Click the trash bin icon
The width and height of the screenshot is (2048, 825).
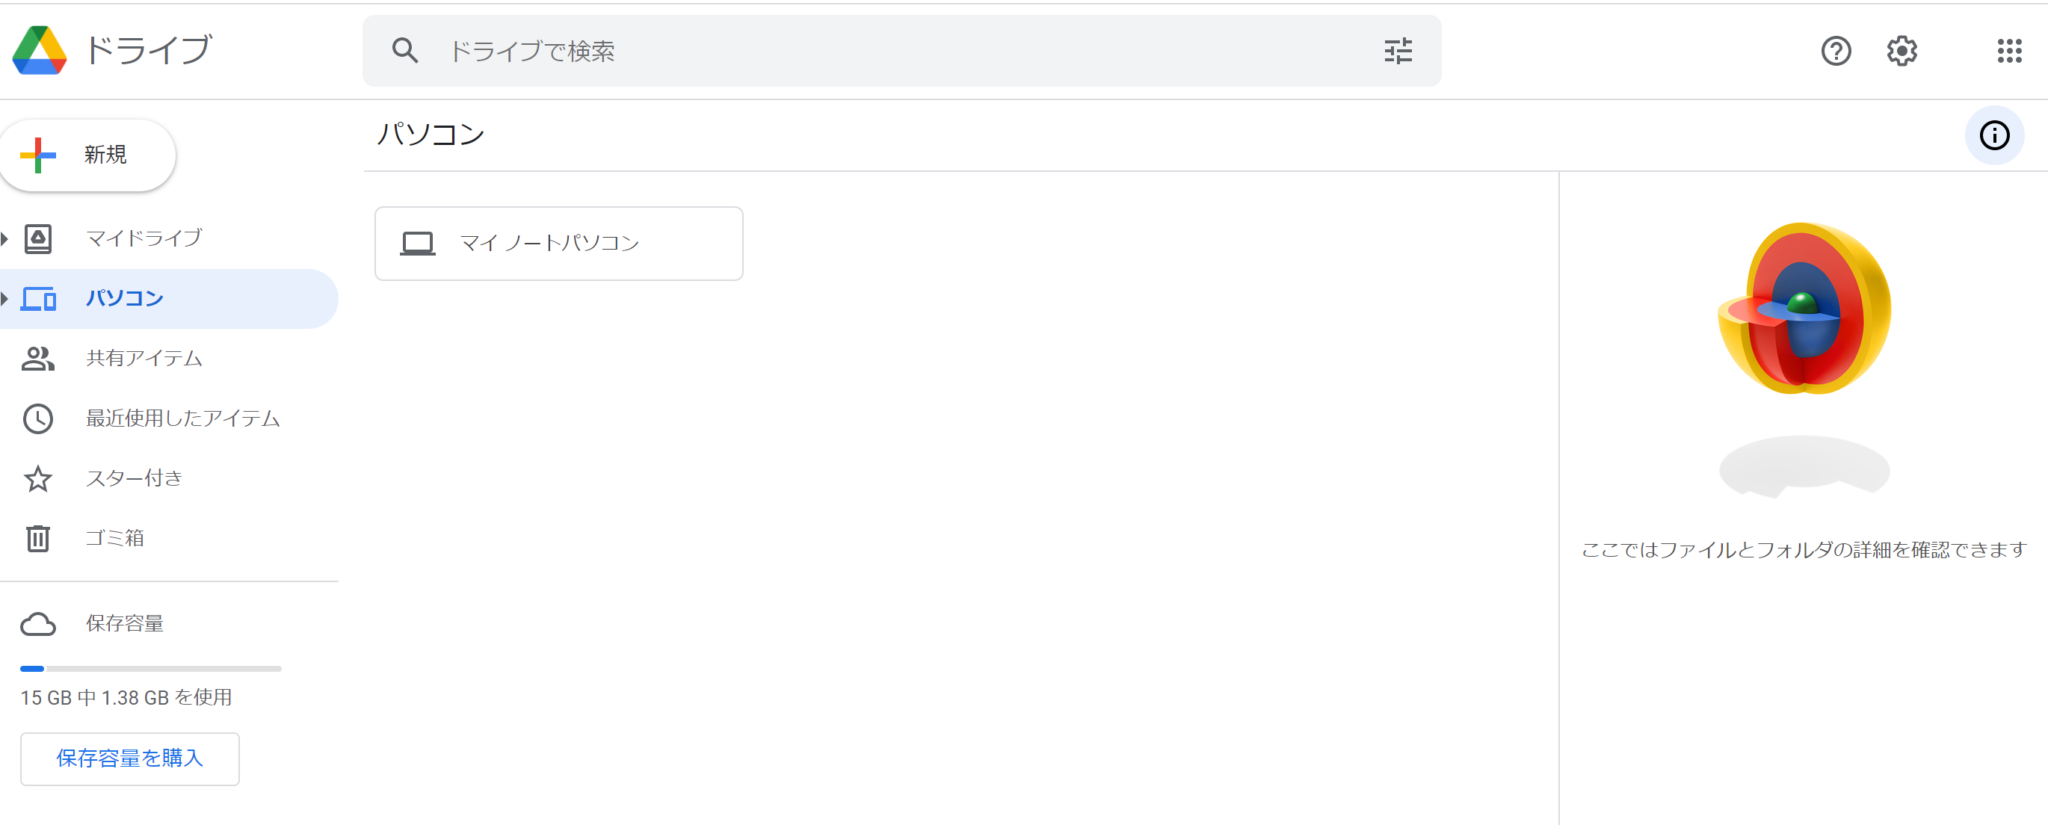(x=38, y=538)
